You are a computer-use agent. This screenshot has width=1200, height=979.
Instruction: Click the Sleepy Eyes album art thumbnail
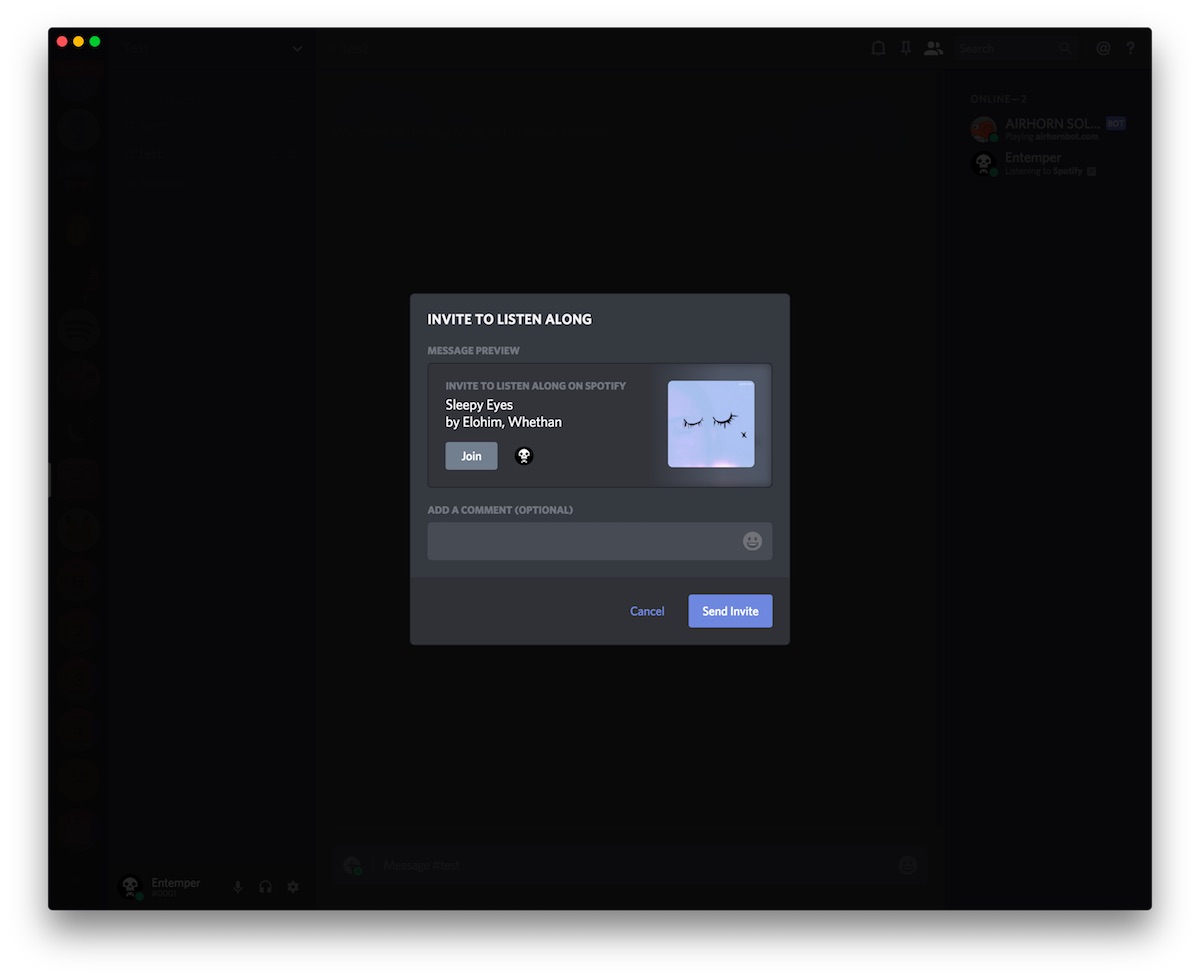click(x=711, y=424)
